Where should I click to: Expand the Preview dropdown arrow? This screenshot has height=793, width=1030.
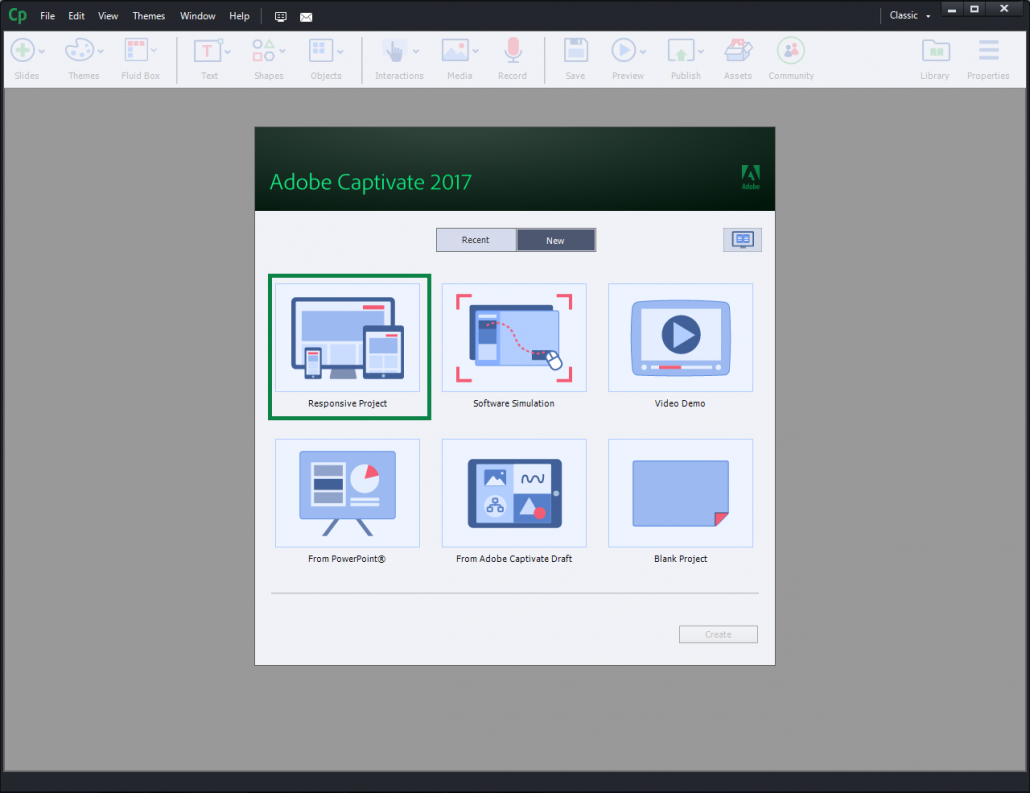click(643, 51)
